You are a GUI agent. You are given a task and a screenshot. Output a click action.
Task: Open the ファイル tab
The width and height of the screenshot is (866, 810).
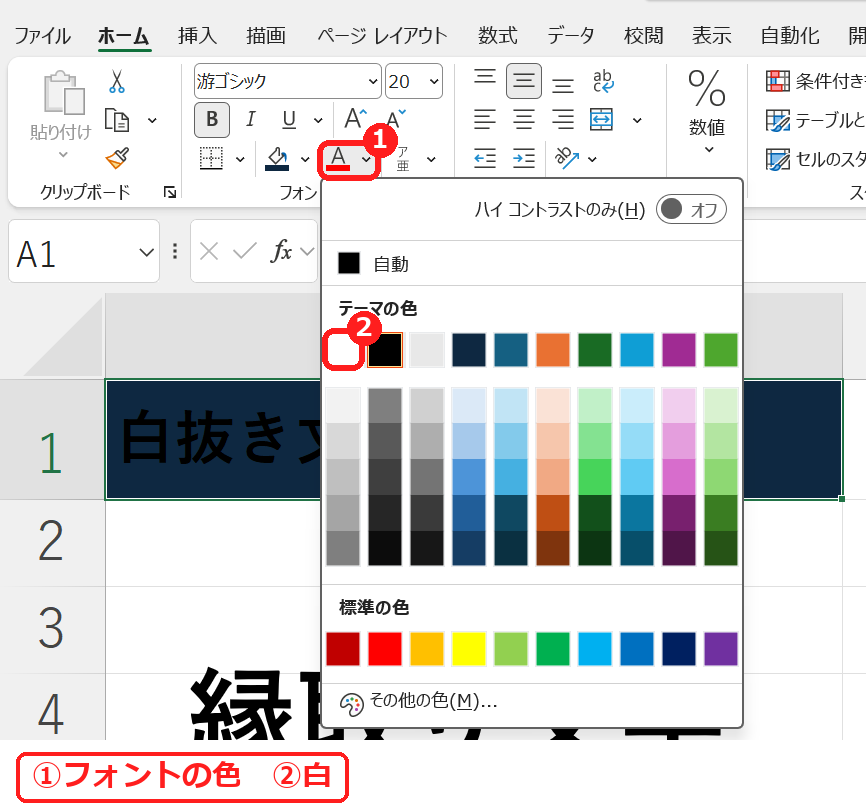coord(43,36)
